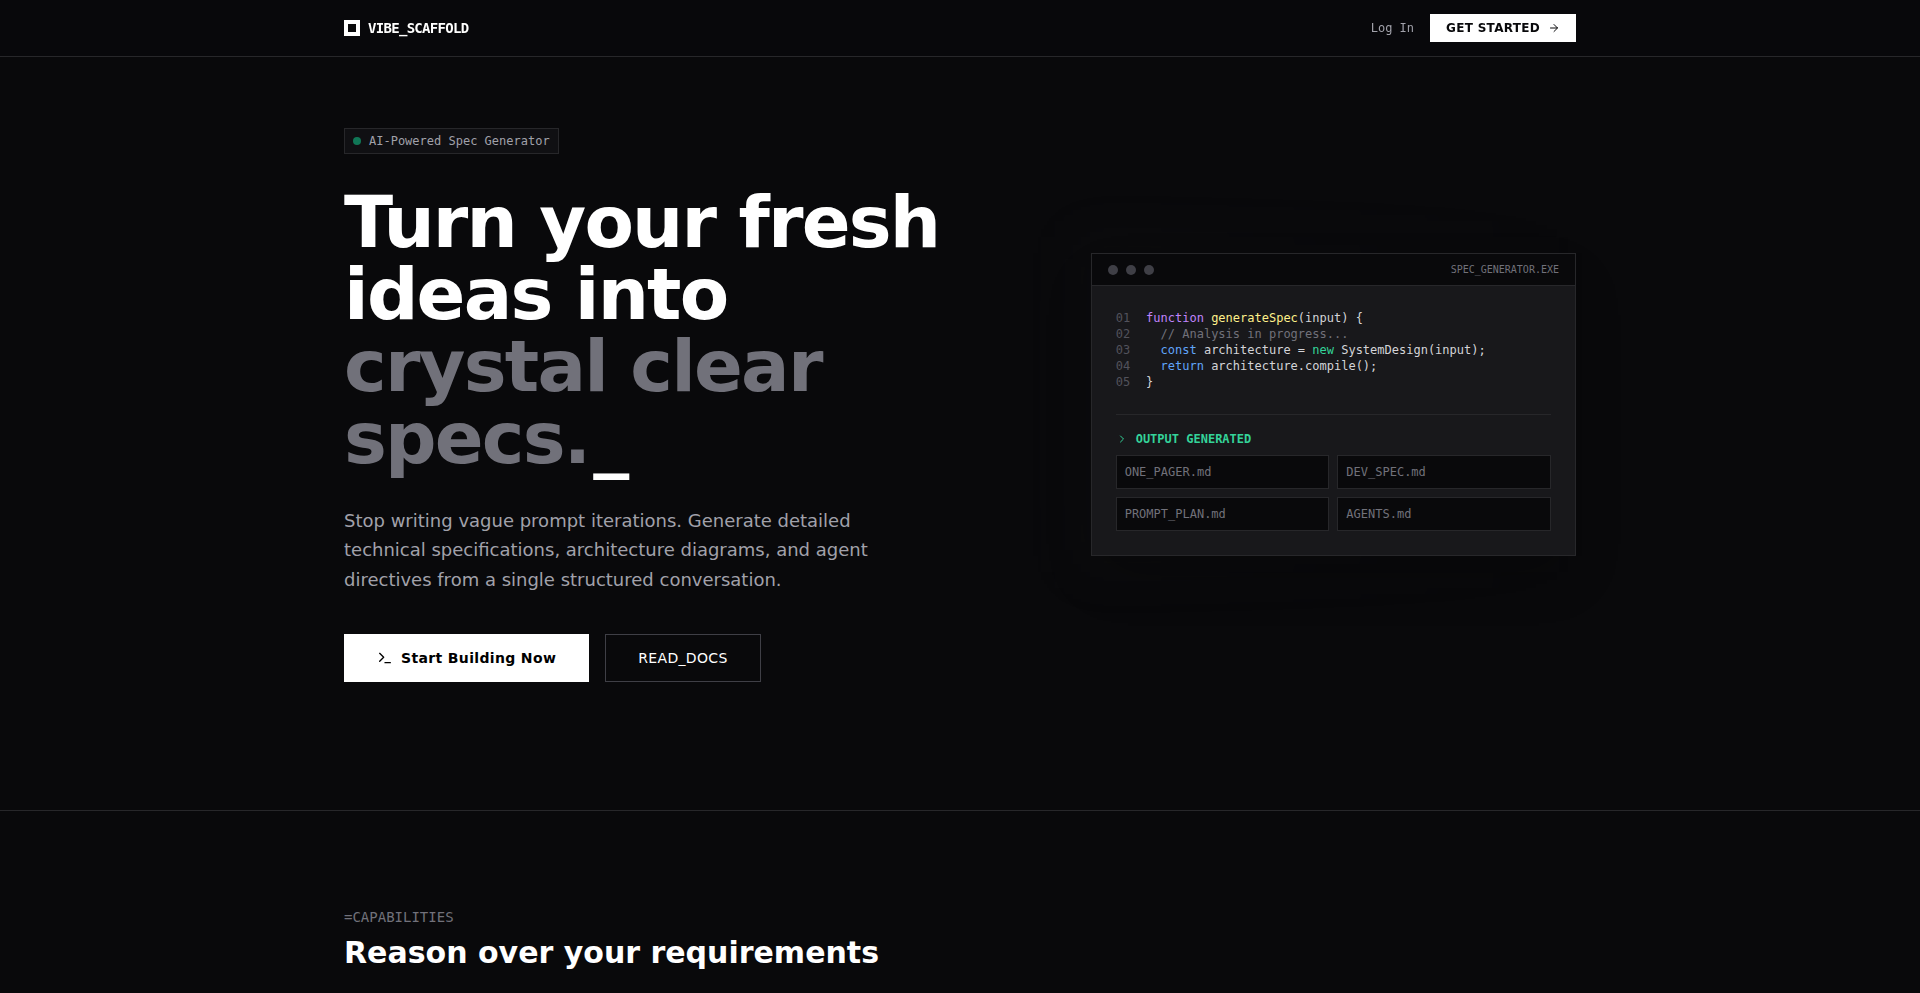This screenshot has width=1920, height=993.
Task: Click the VIBE_SCAFFOLD brand name
Action: (418, 28)
